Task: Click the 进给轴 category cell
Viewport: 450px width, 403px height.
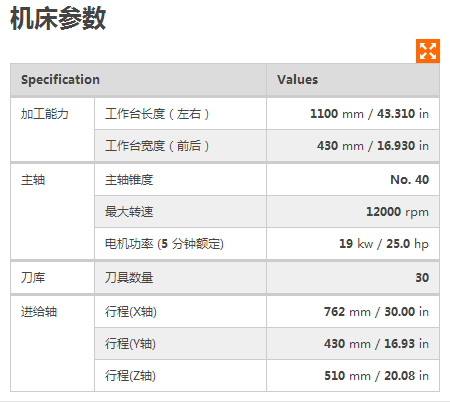Action: (52, 344)
